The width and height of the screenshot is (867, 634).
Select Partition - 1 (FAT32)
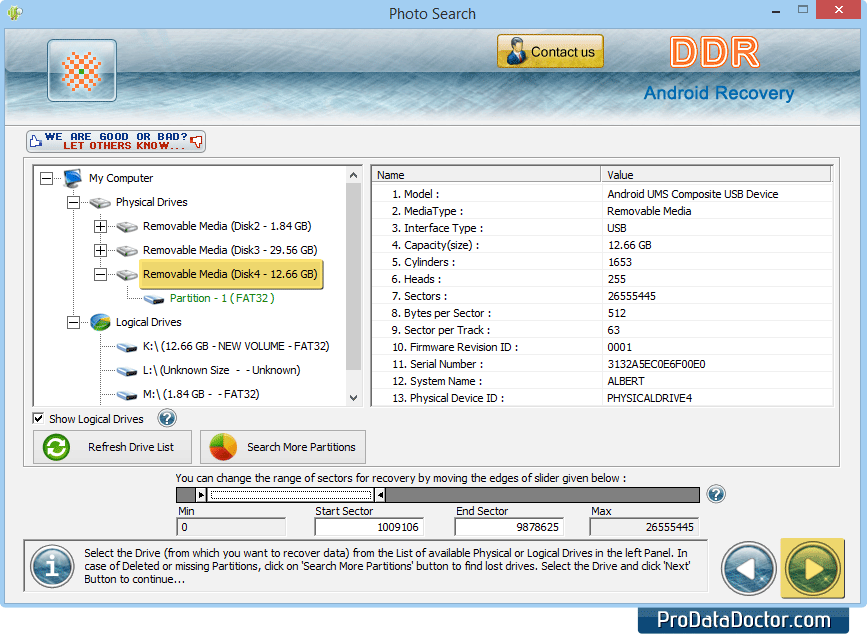pyautogui.click(x=222, y=298)
